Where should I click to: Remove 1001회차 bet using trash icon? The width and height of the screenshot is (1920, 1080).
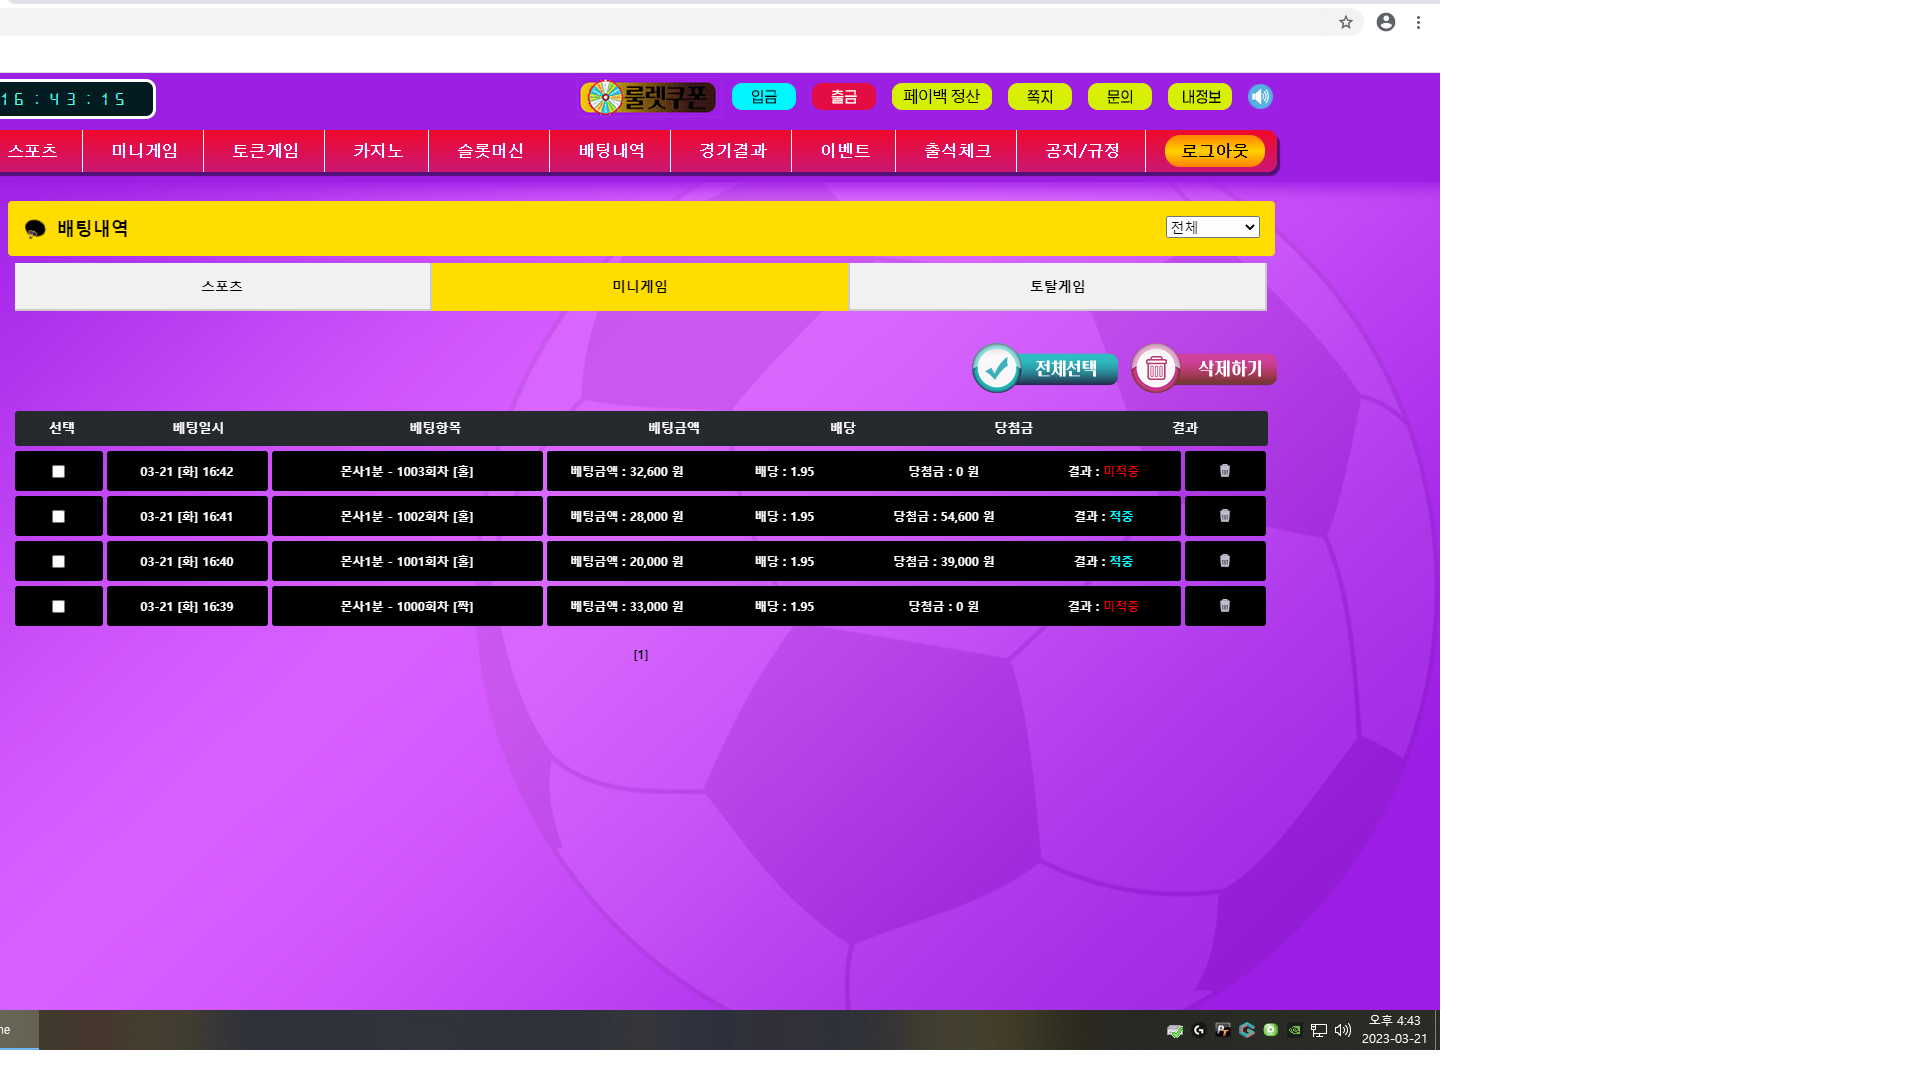click(x=1225, y=561)
